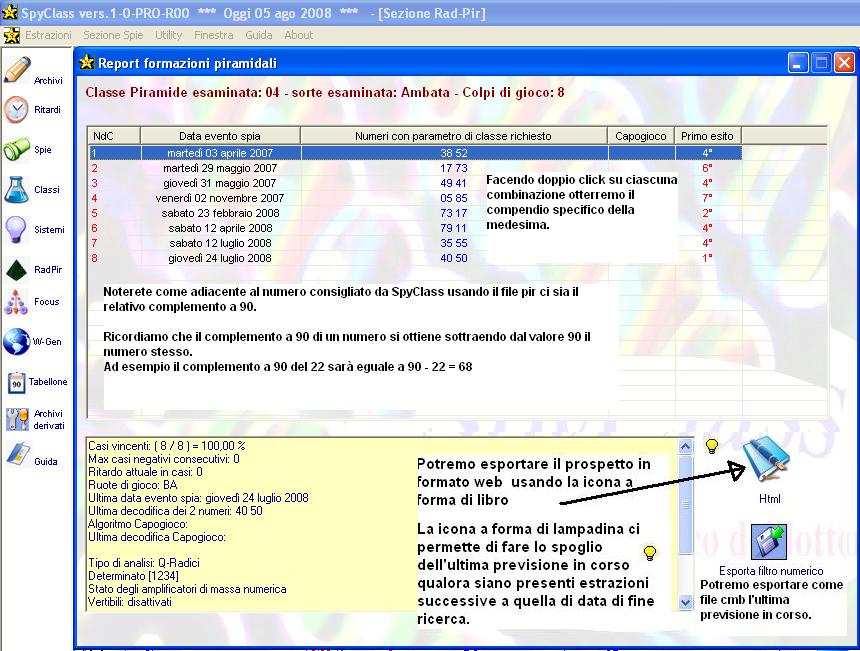The width and height of the screenshot is (860, 651).
Task: Click the lightbulb icon beside the scrollbar
Action: [711, 446]
